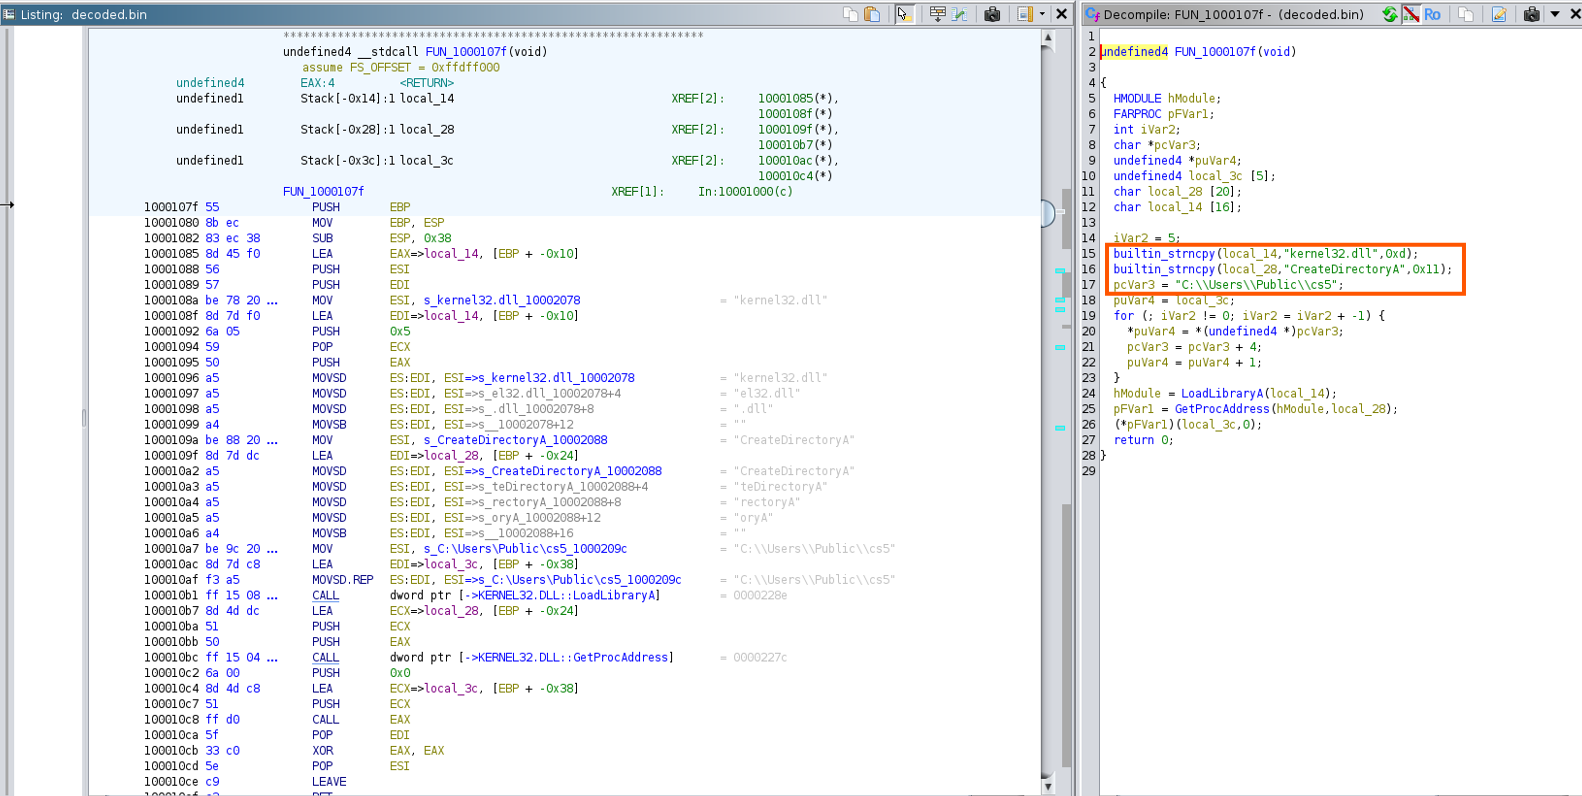The image size is (1582, 796).
Task: Click the Paste icon in Listing toolbar
Action: pos(872,14)
